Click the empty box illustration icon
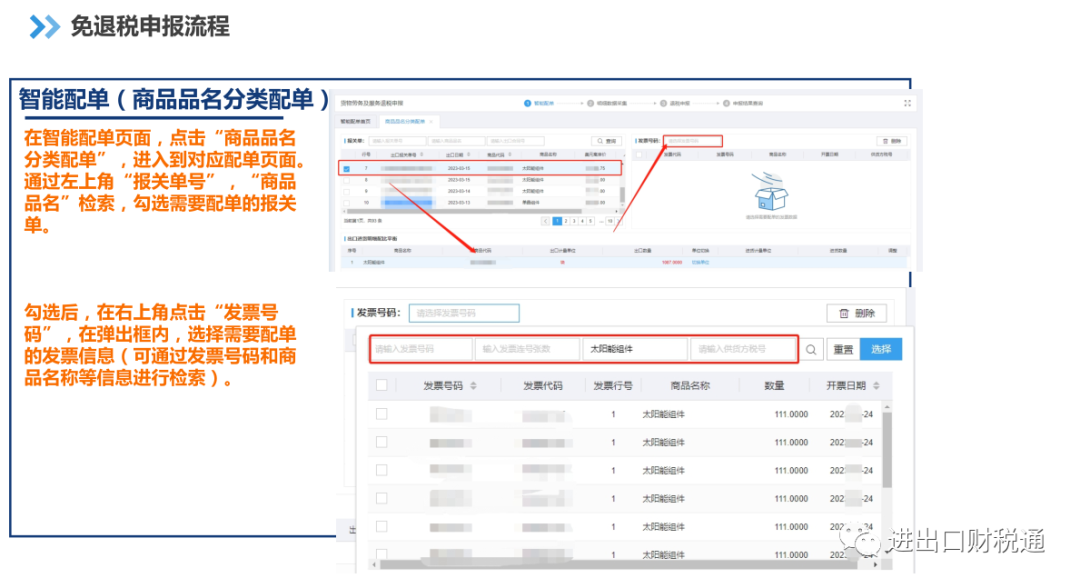The width and height of the screenshot is (1080, 588). point(771,192)
